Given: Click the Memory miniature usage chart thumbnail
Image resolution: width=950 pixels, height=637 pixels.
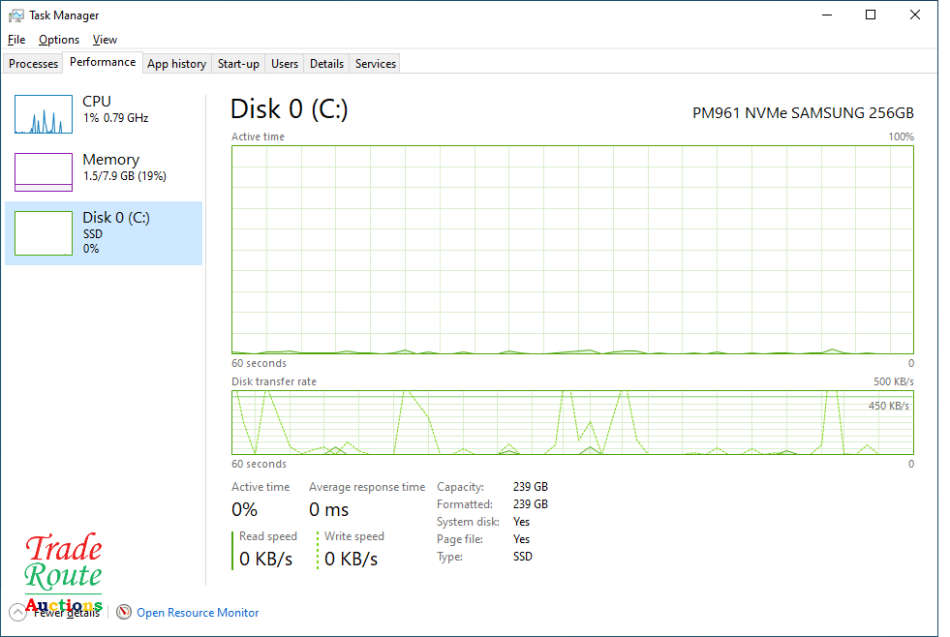Looking at the screenshot, I should pos(43,171).
